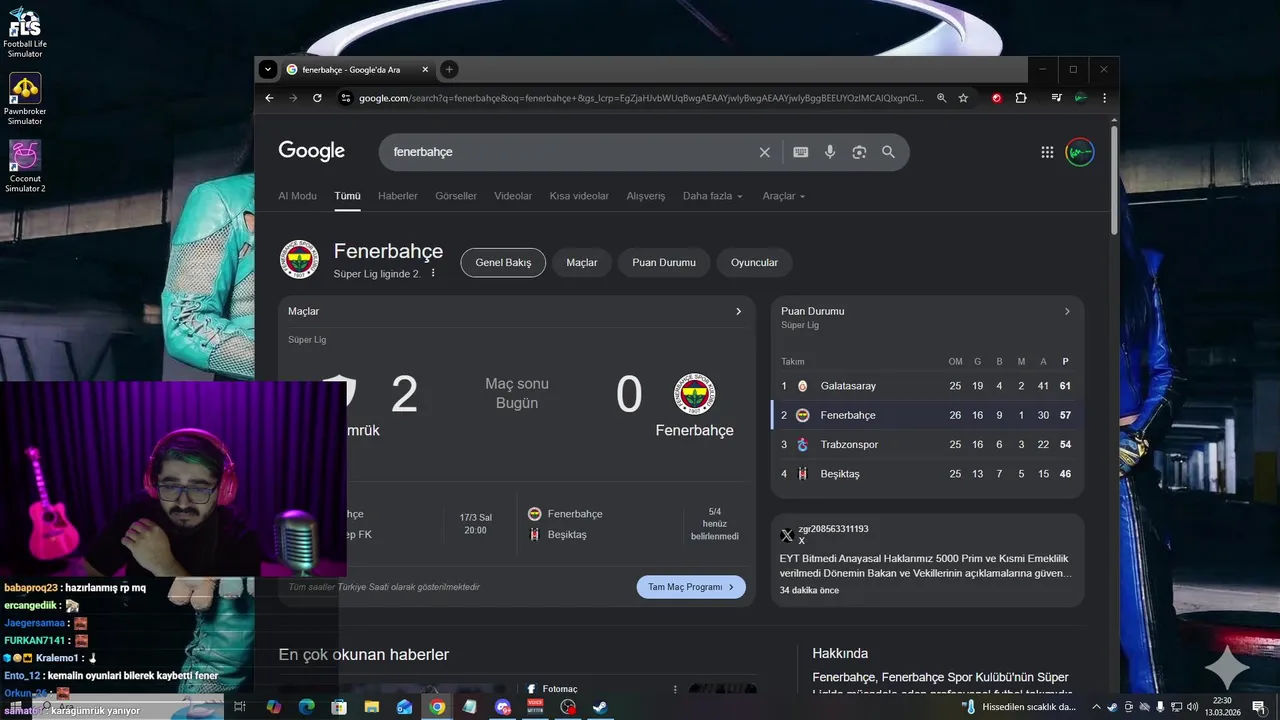
Task: Open Google account avatar
Action: tap(1080, 152)
